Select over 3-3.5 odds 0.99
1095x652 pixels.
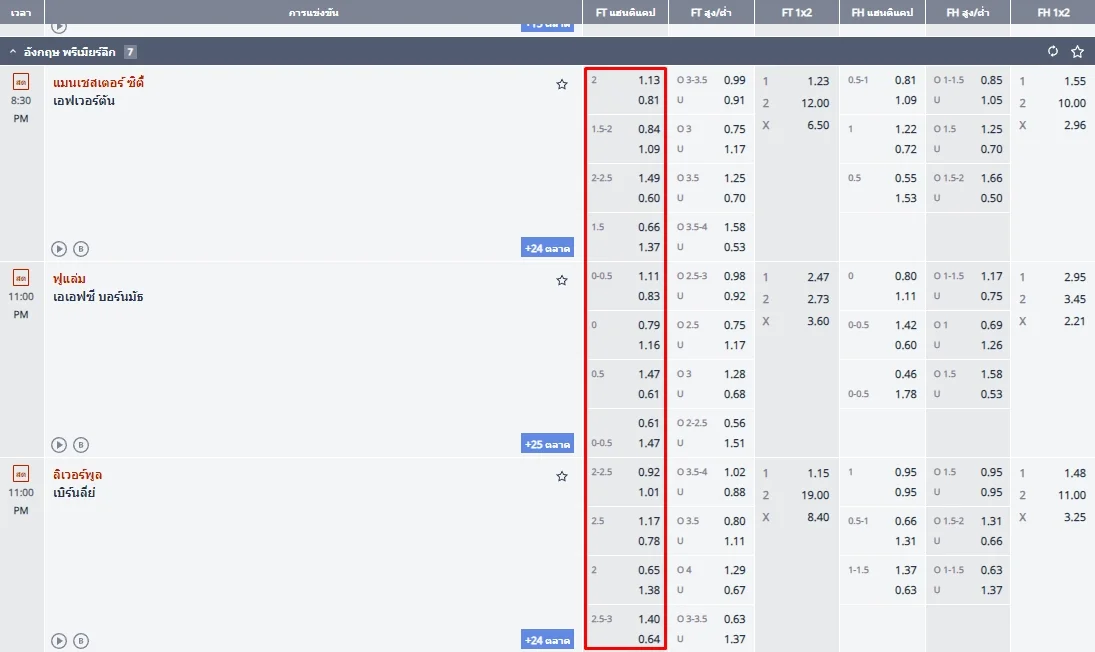click(735, 80)
